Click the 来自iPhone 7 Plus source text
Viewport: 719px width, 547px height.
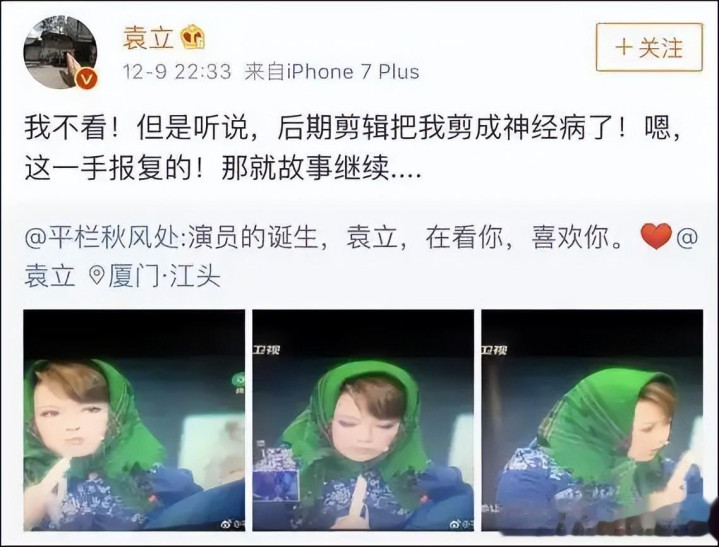pyautogui.click(x=332, y=72)
